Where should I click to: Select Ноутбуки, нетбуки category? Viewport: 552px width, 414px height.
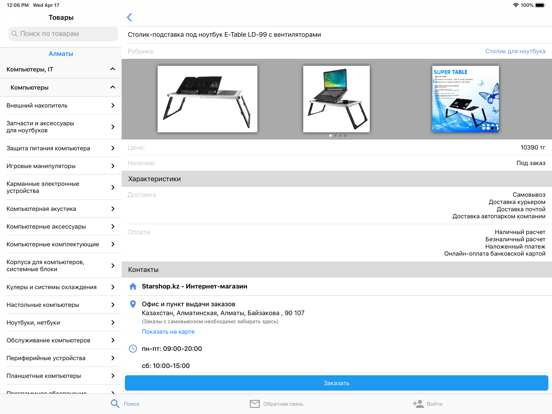click(61, 322)
